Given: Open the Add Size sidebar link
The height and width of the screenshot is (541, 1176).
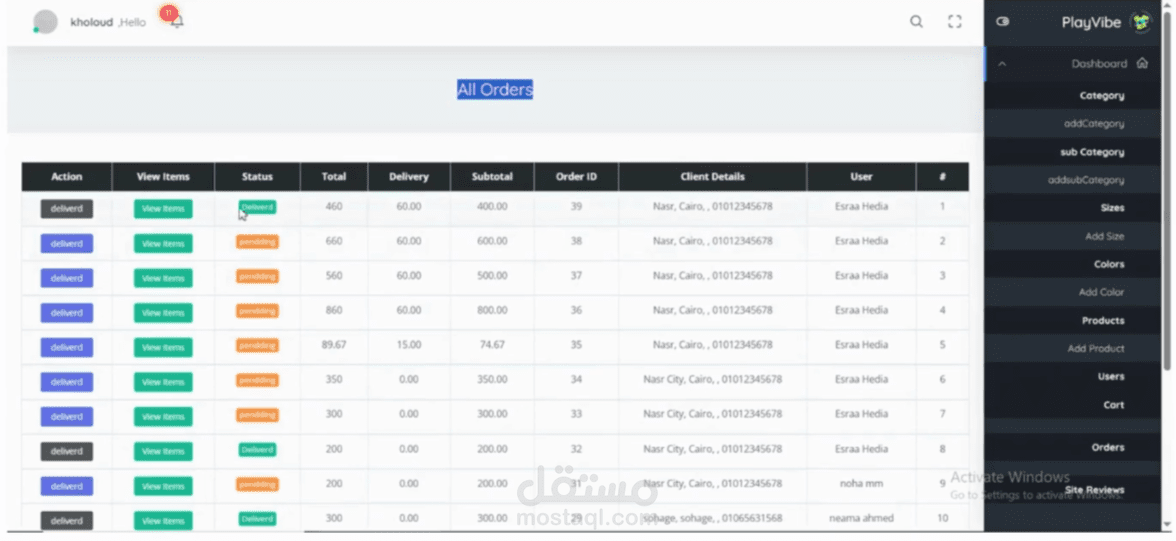Looking at the screenshot, I should coord(1105,236).
